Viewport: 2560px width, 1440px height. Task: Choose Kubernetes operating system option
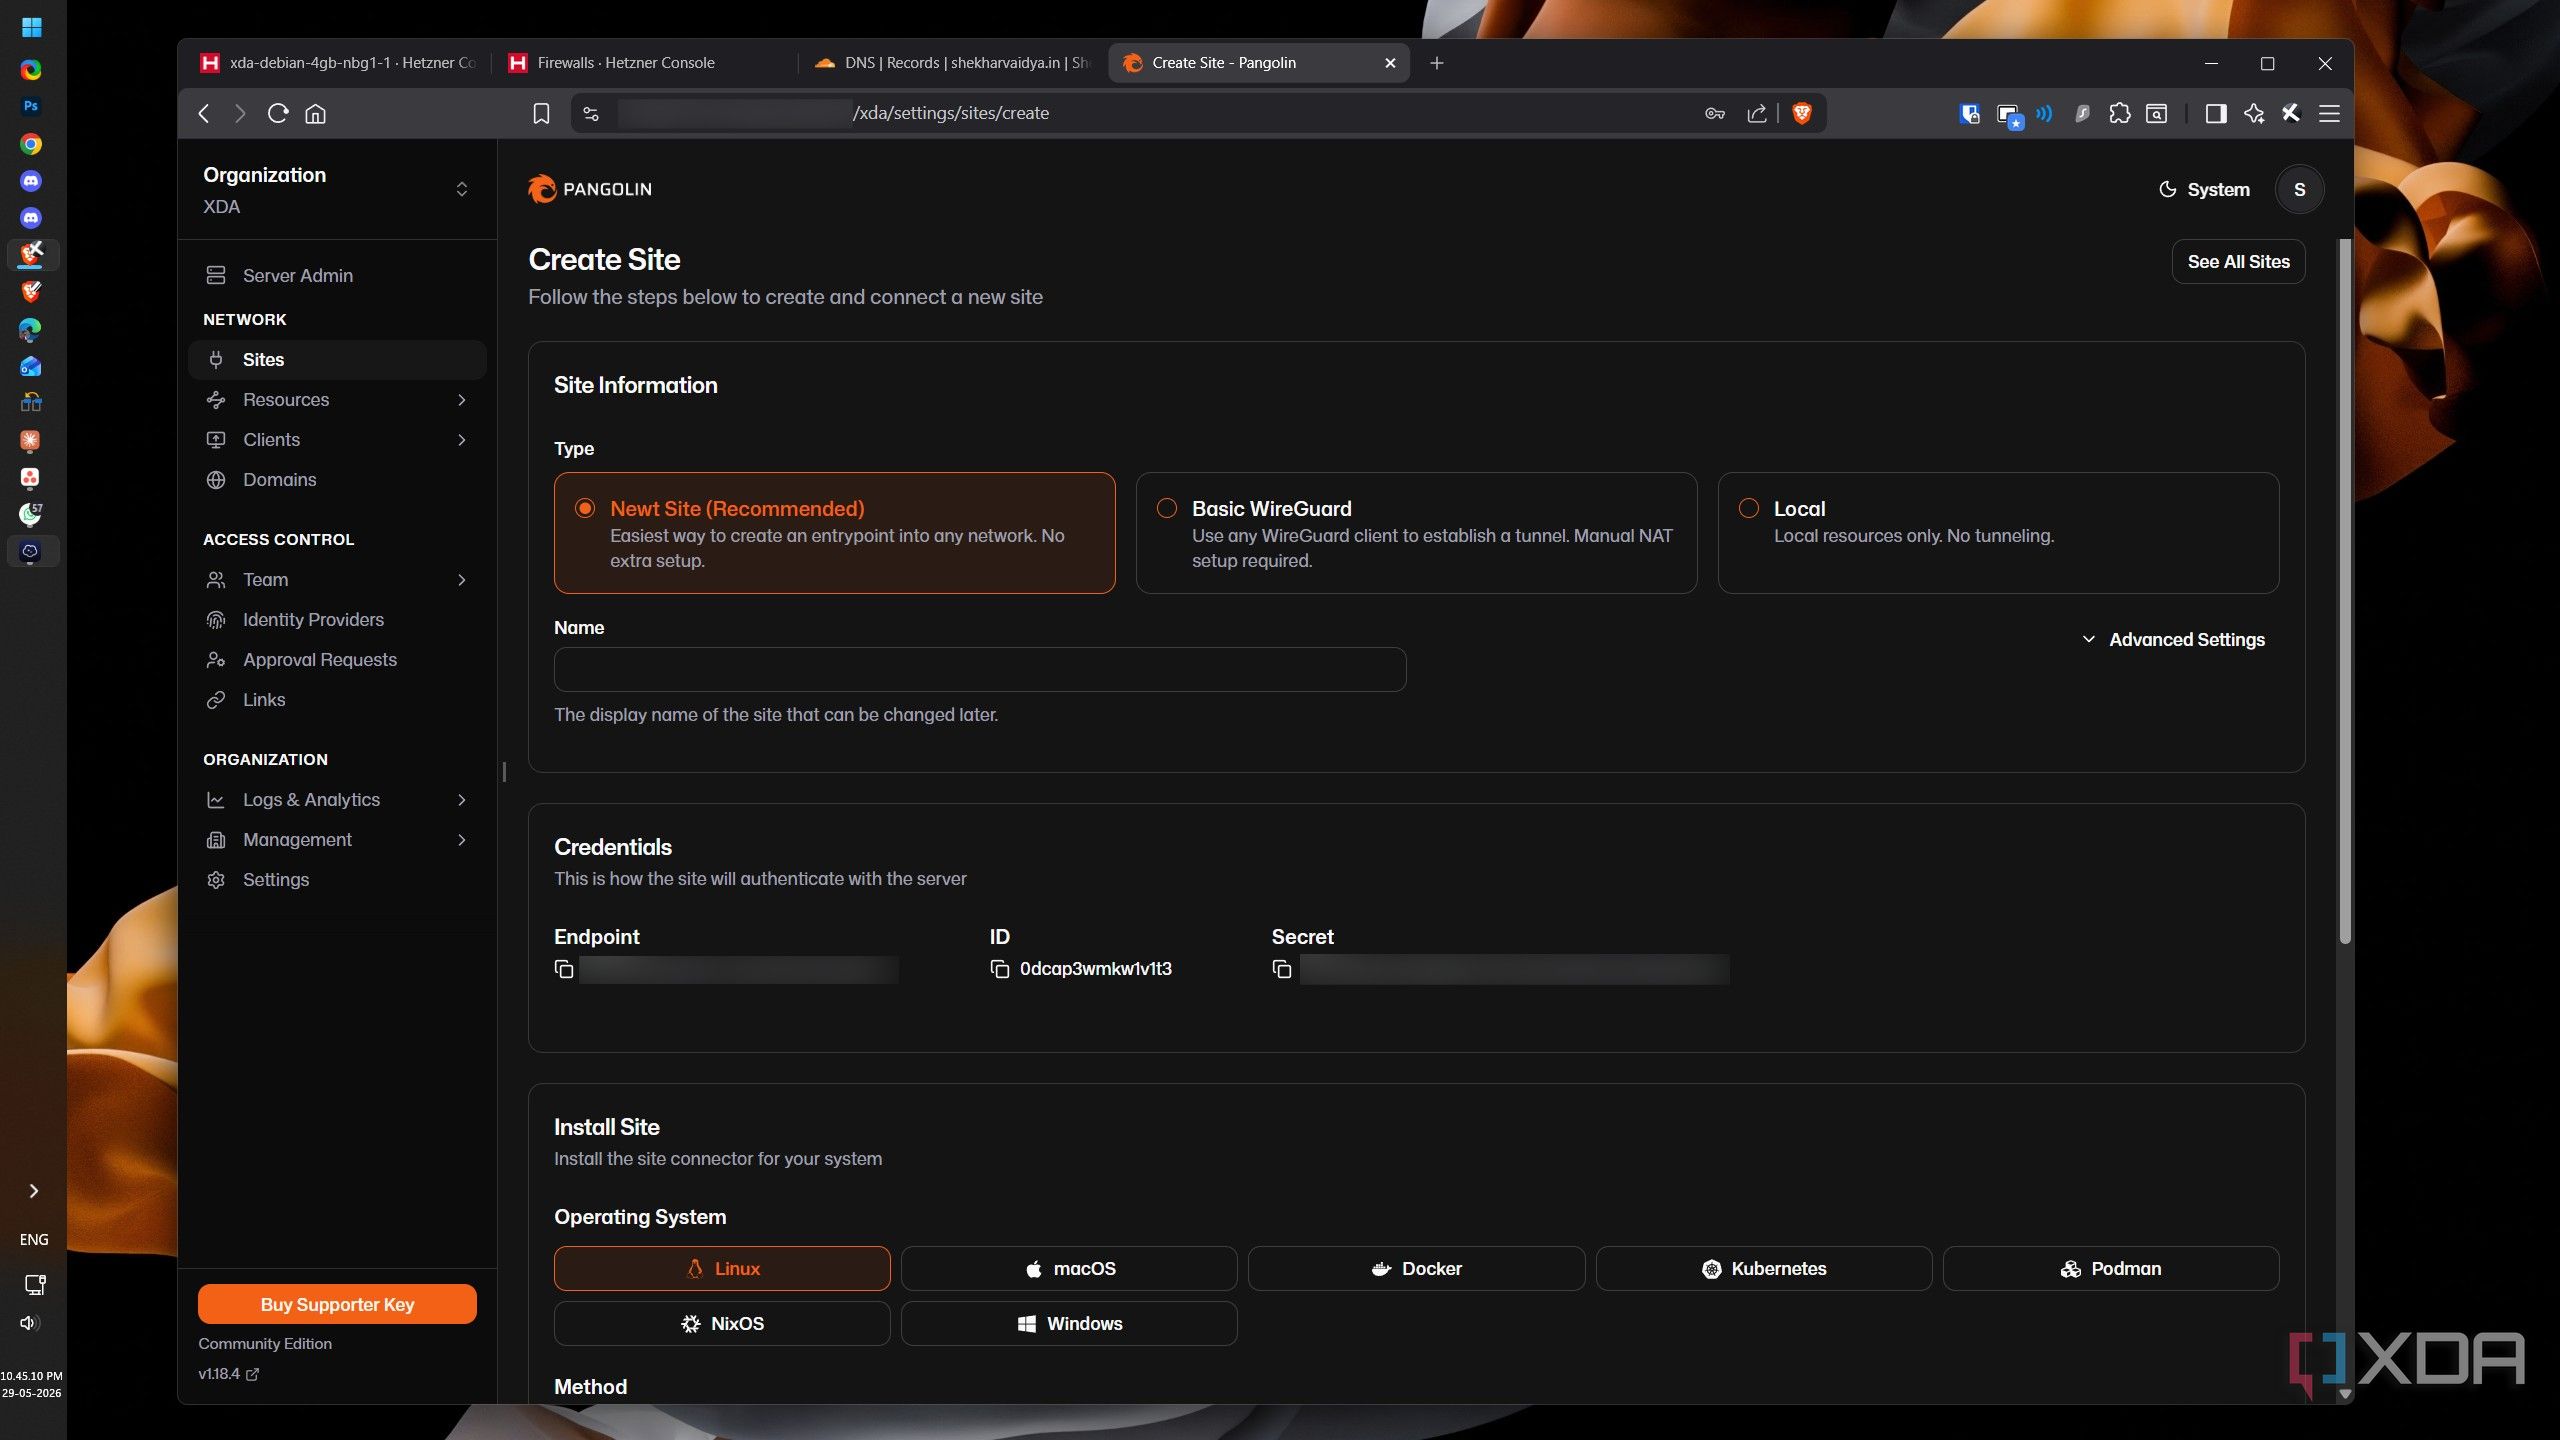coord(1764,1268)
